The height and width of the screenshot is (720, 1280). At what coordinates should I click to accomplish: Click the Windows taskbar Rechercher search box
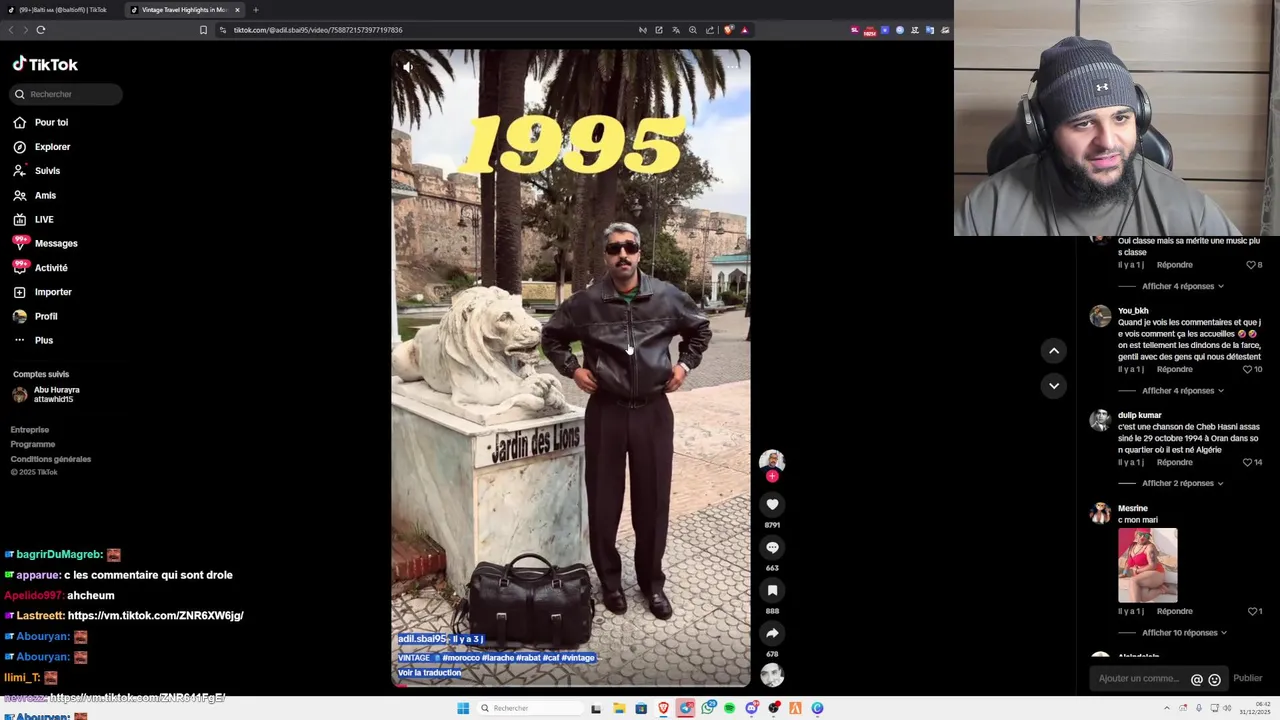(528, 708)
